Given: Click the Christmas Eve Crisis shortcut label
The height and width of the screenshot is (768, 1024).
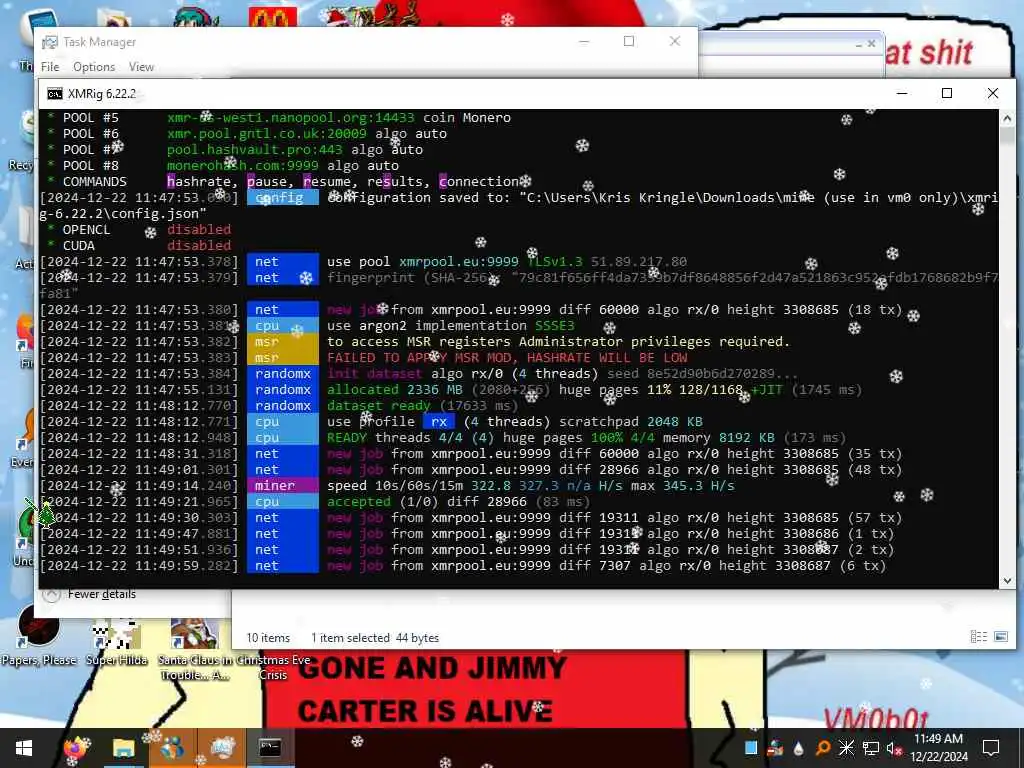Looking at the screenshot, I should pyautogui.click(x=273, y=667).
